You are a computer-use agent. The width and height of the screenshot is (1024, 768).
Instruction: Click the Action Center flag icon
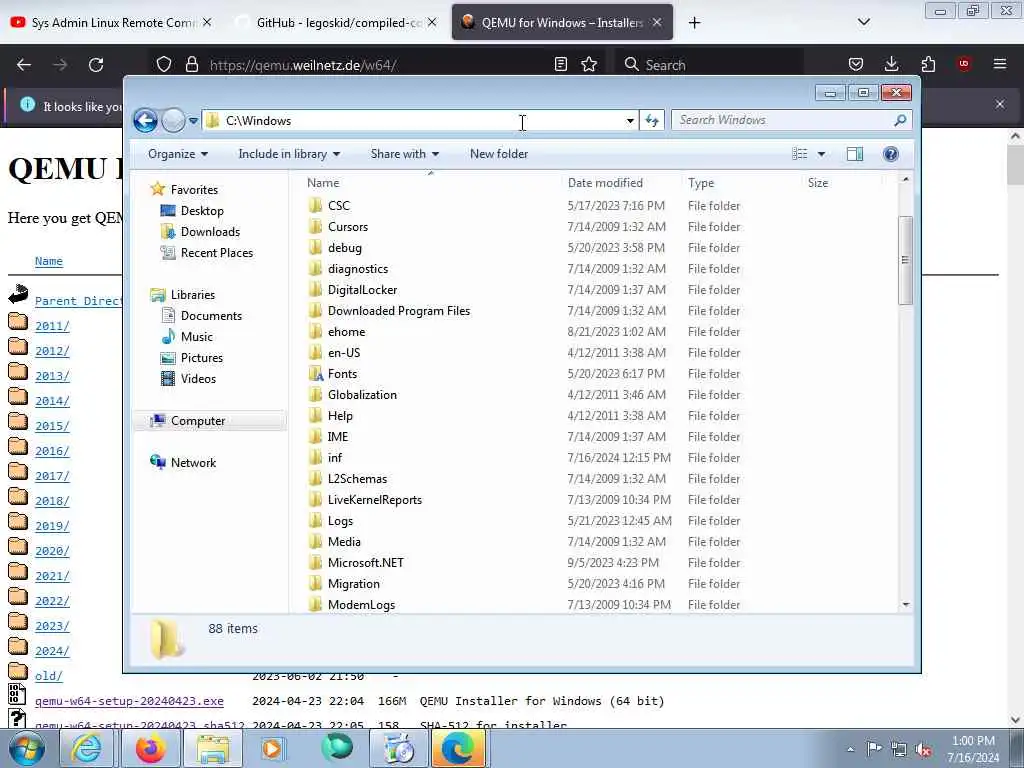pos(874,748)
